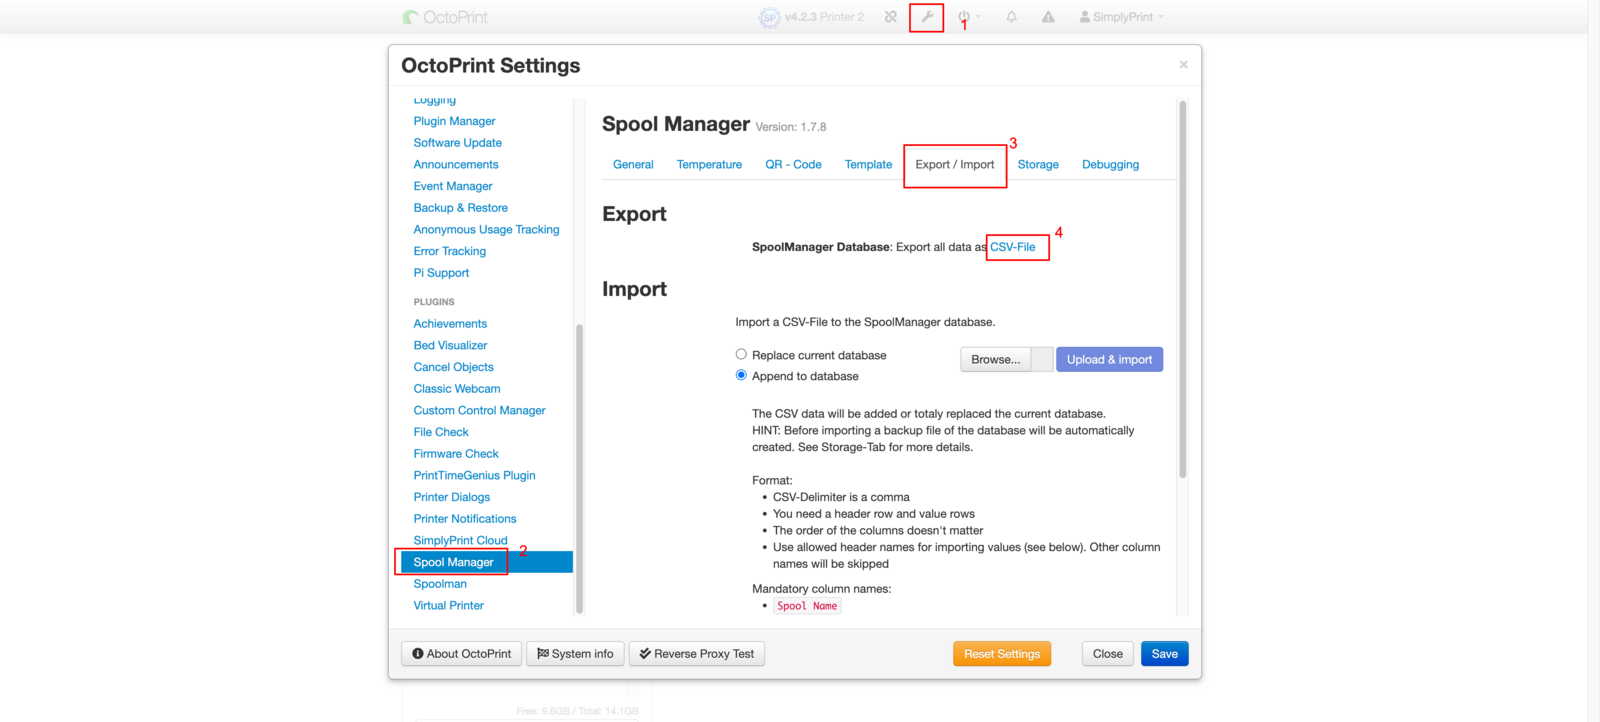Screen dimensions: 1600x722
Task: Click the About OctoPrint button
Action: (462, 654)
